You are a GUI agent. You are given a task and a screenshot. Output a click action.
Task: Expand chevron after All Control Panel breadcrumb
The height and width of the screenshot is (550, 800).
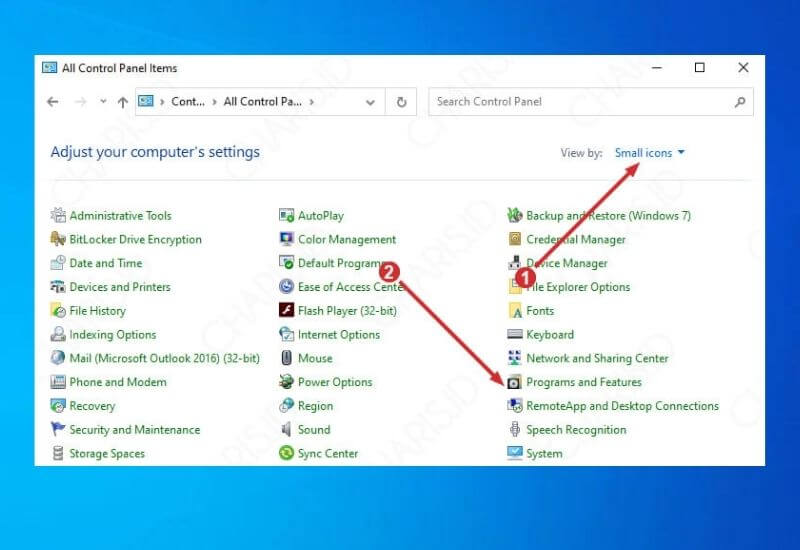click(x=312, y=102)
